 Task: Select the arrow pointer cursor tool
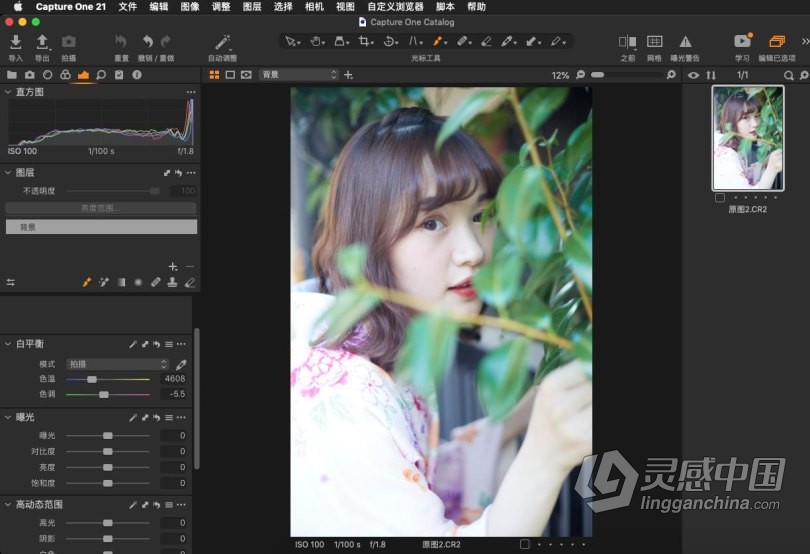(x=291, y=41)
